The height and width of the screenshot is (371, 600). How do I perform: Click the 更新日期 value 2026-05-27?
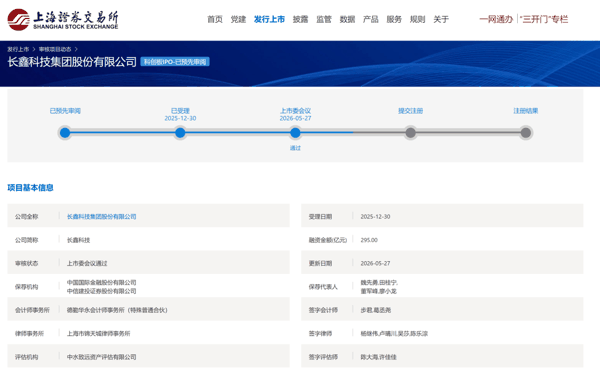tap(375, 263)
